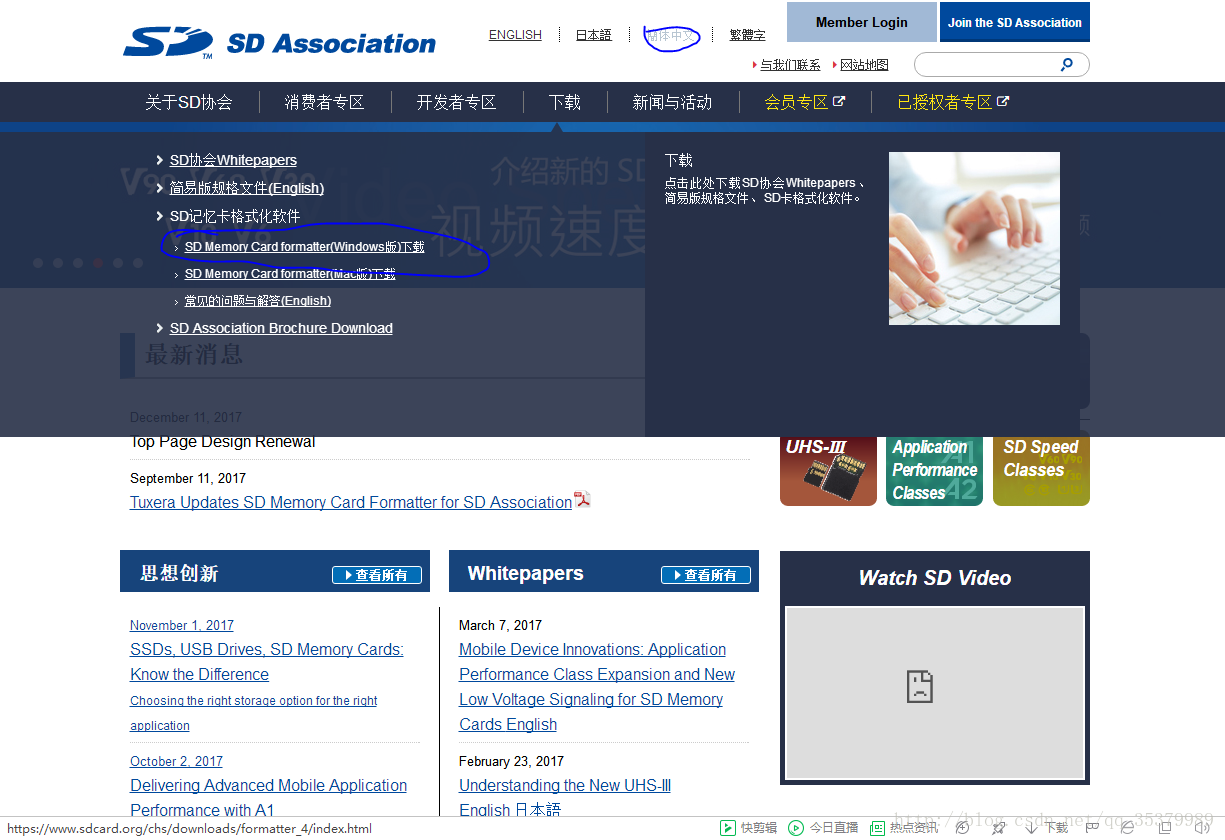Click the broken video placeholder icon
Viewport: 1225px width, 840px height.
919,686
